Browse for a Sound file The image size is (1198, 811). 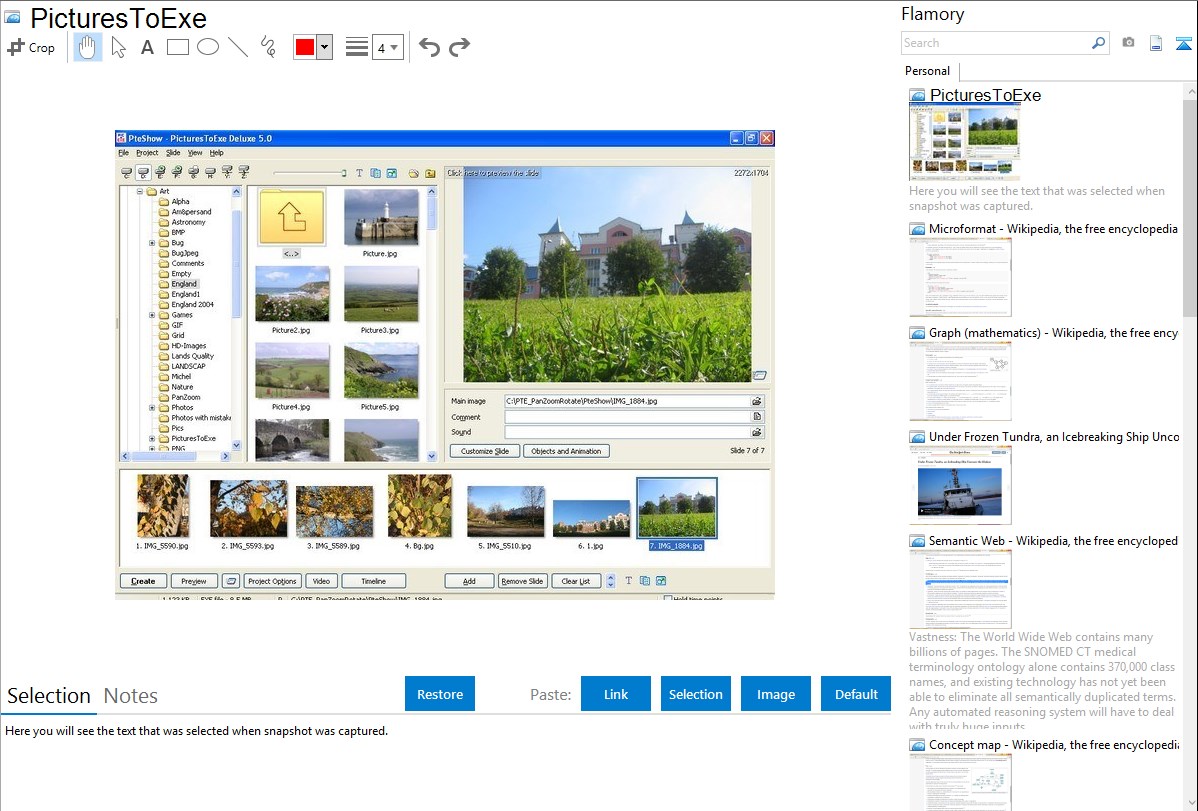point(756,432)
